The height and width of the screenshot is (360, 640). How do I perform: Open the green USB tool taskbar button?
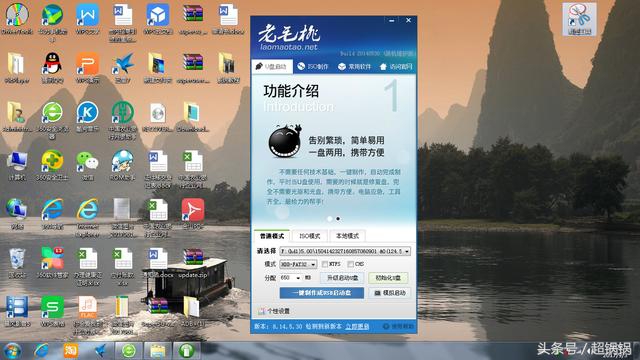(187, 351)
